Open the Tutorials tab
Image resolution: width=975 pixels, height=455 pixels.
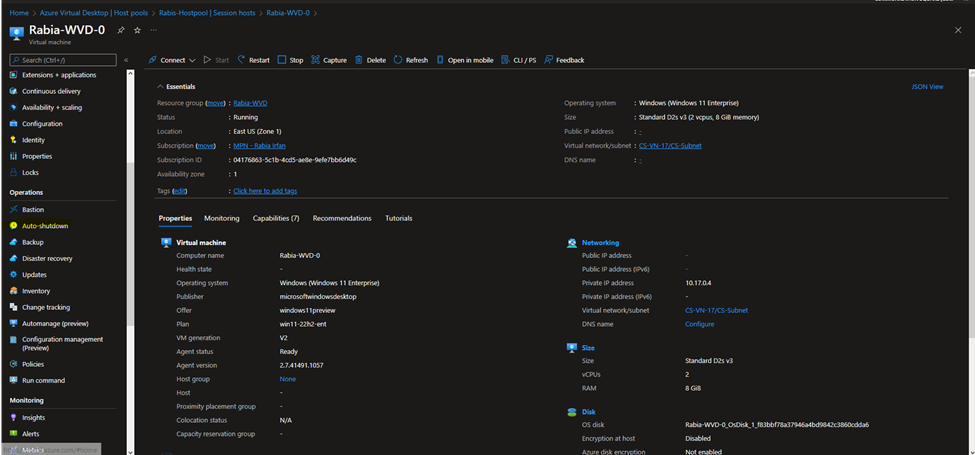[x=399, y=219]
